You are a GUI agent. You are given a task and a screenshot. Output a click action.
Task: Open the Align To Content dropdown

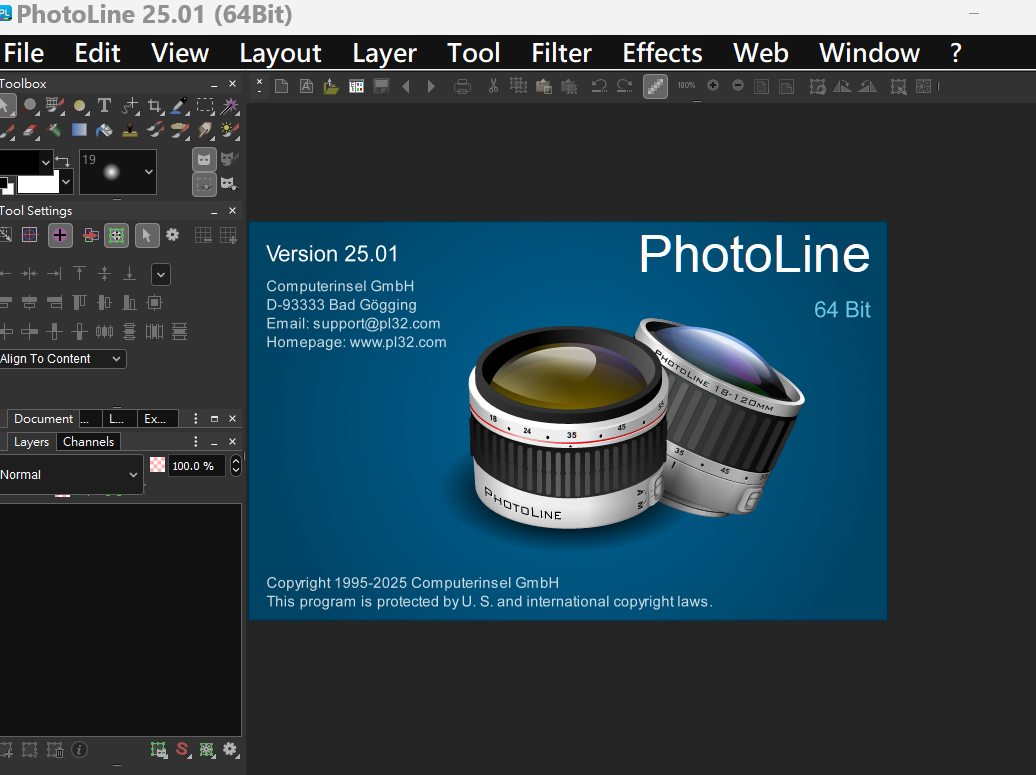point(62,359)
